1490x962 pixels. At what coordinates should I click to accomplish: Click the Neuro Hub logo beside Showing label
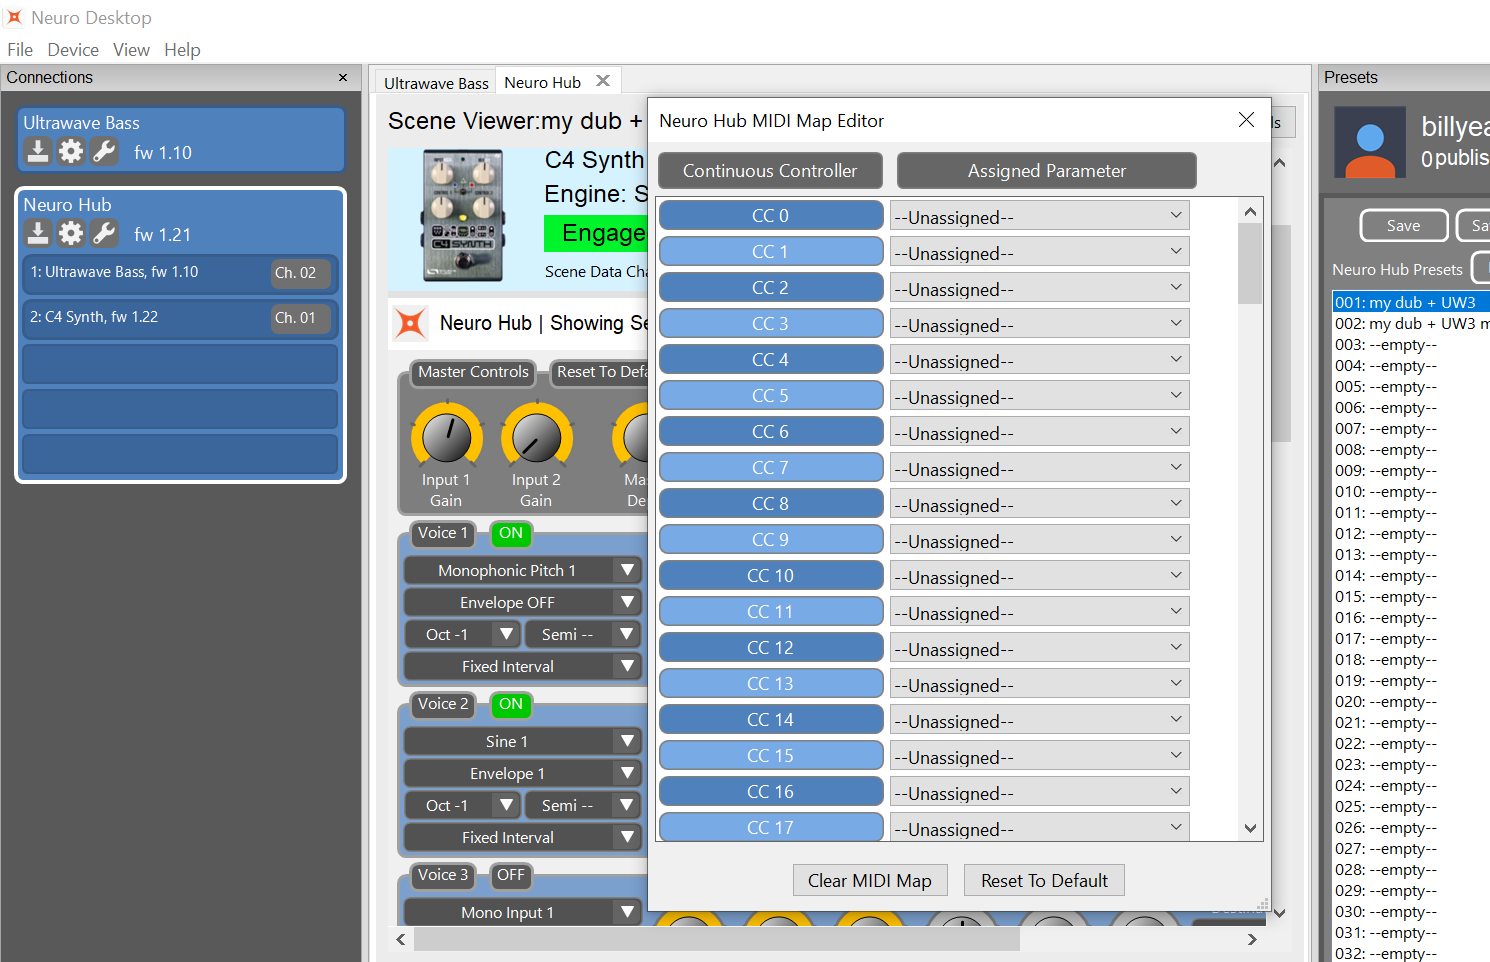pyautogui.click(x=410, y=323)
